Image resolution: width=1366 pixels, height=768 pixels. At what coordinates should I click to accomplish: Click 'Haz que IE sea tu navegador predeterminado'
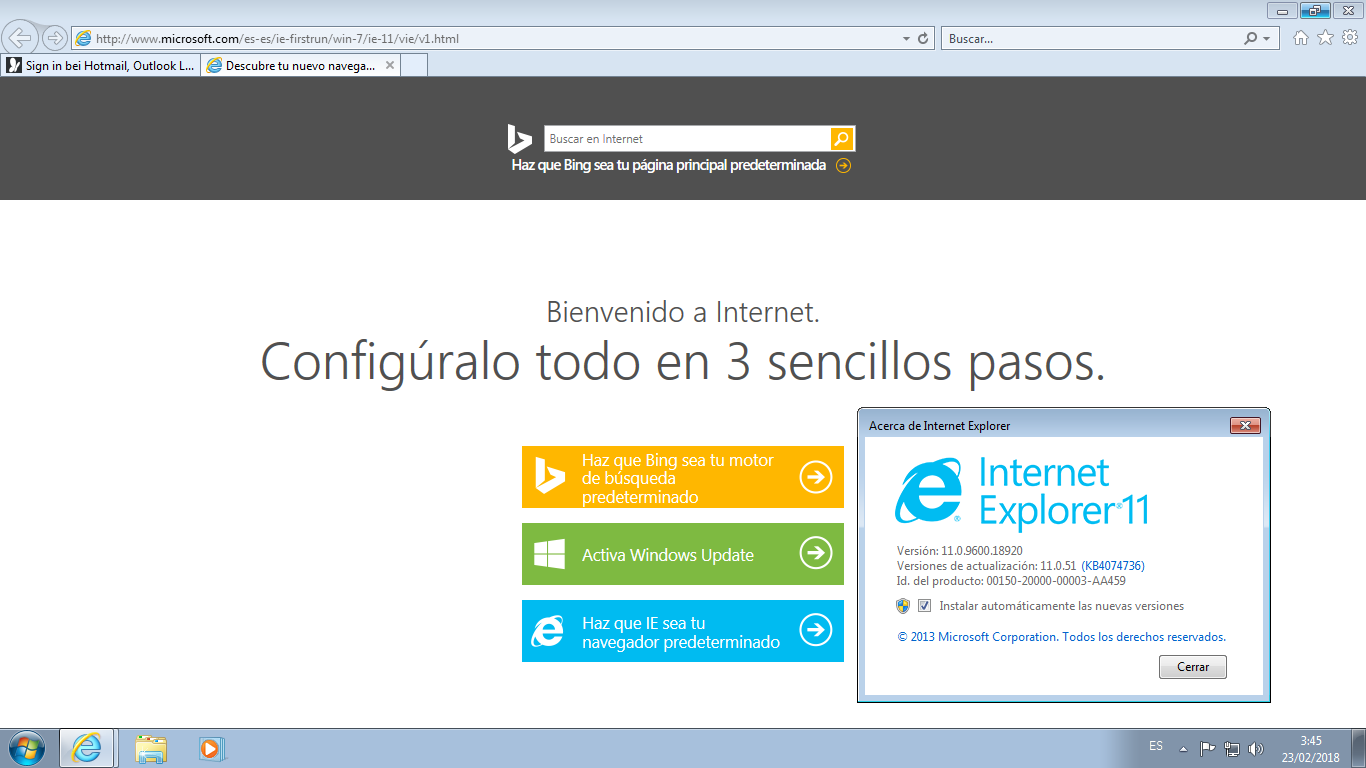(683, 631)
